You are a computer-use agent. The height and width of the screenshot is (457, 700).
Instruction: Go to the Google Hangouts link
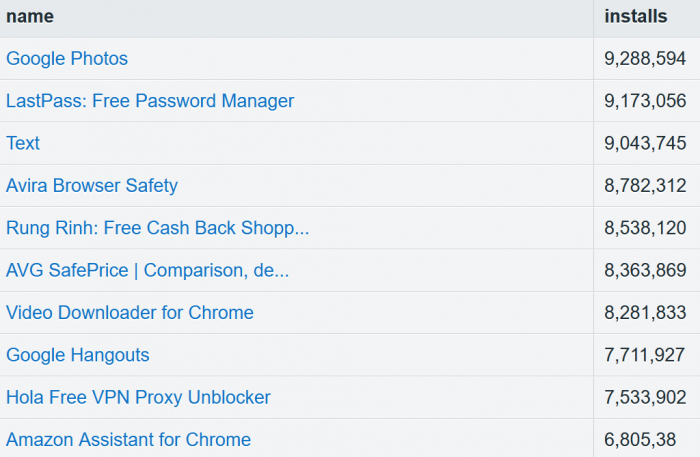(x=78, y=355)
